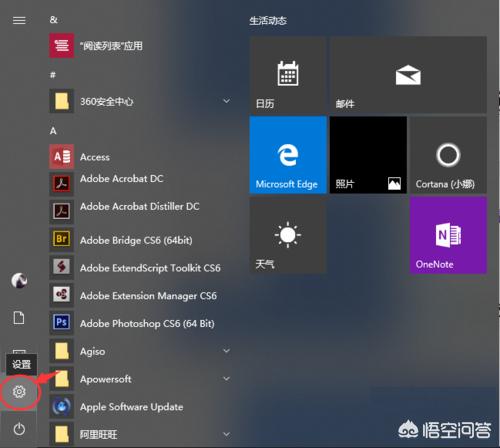Open the user account avatar

[19, 280]
